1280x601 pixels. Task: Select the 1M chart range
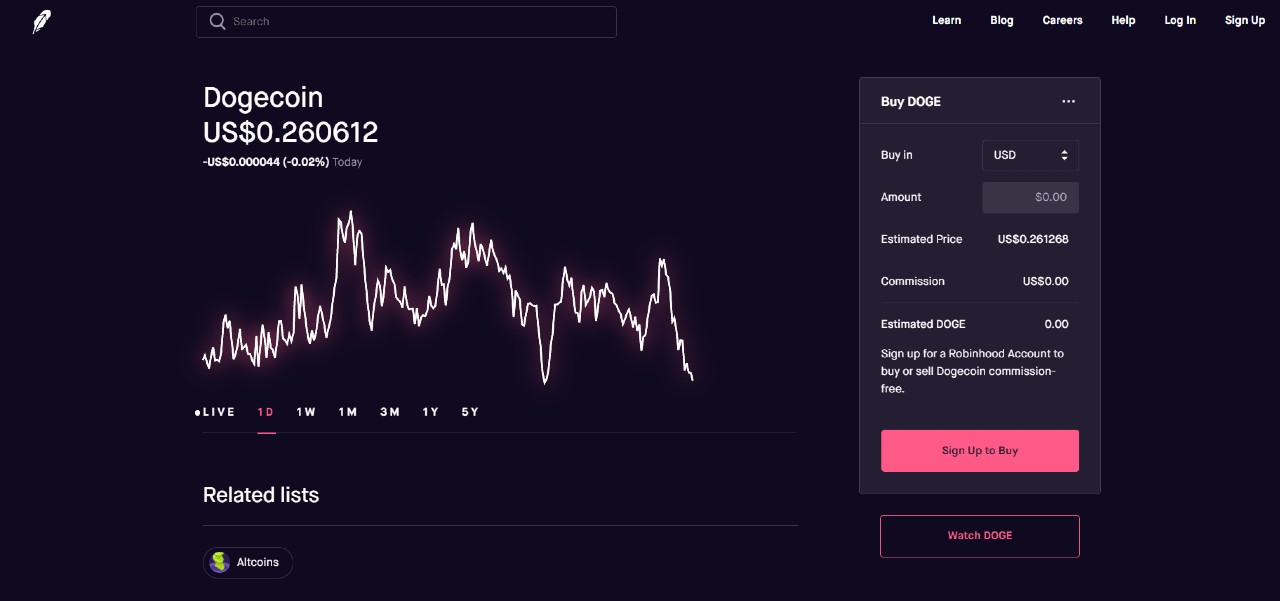pyautogui.click(x=347, y=412)
